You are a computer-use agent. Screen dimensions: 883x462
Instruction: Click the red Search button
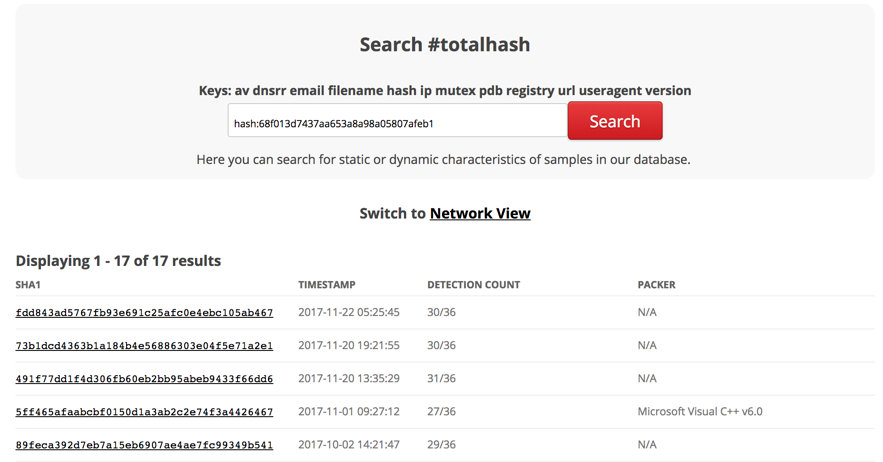coord(615,121)
